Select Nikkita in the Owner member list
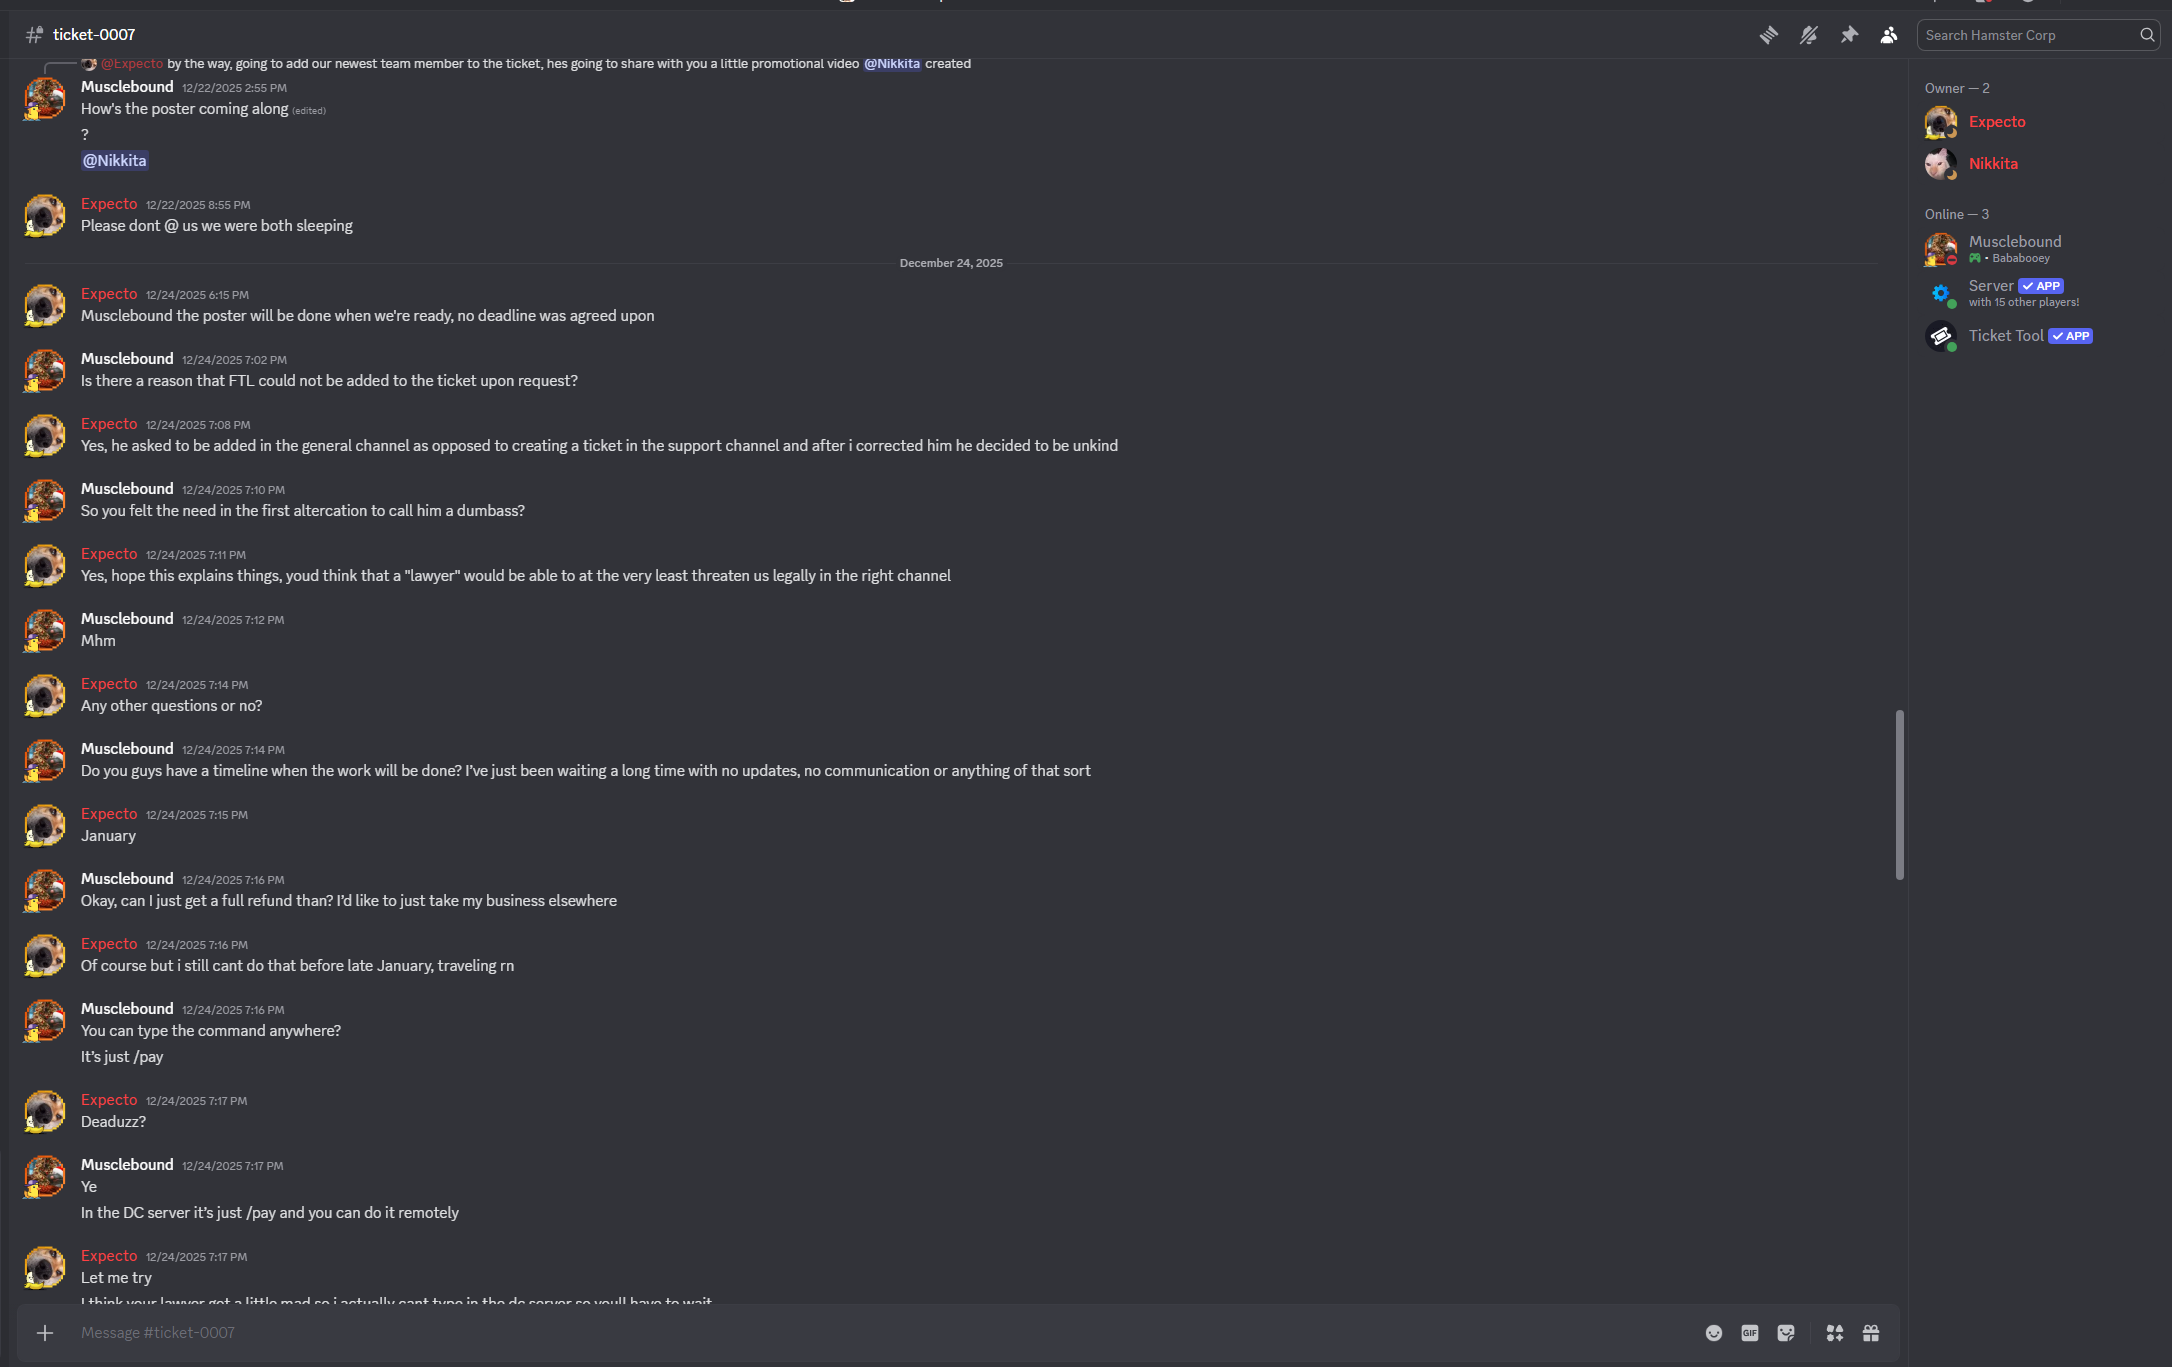Screen dimensions: 2172x1367 click(x=1992, y=164)
